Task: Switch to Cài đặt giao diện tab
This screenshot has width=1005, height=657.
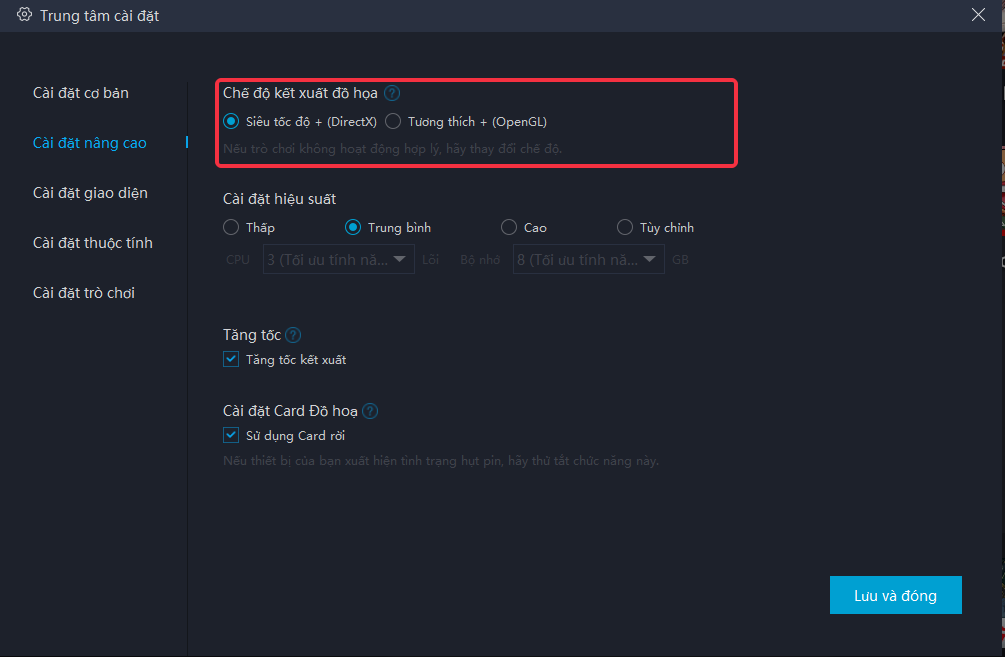Action: point(90,193)
